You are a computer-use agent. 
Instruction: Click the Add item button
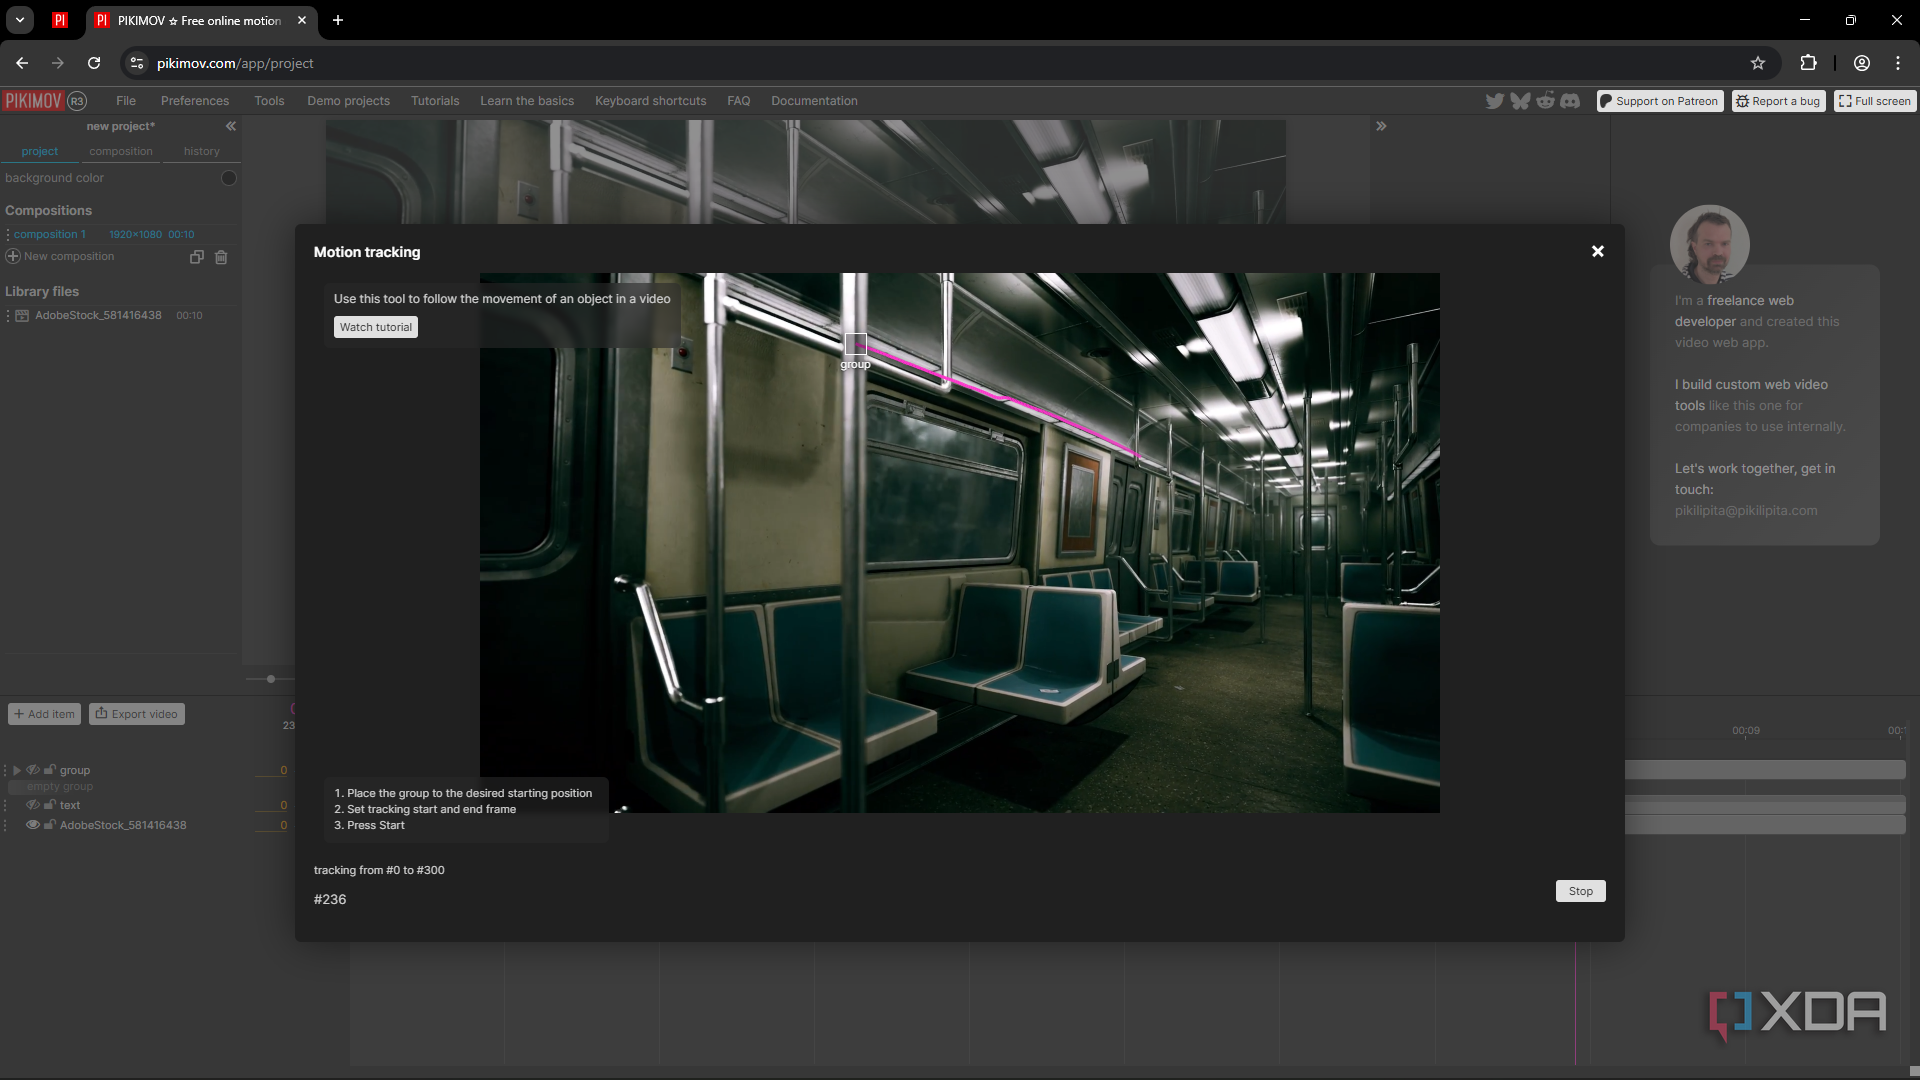(x=45, y=714)
